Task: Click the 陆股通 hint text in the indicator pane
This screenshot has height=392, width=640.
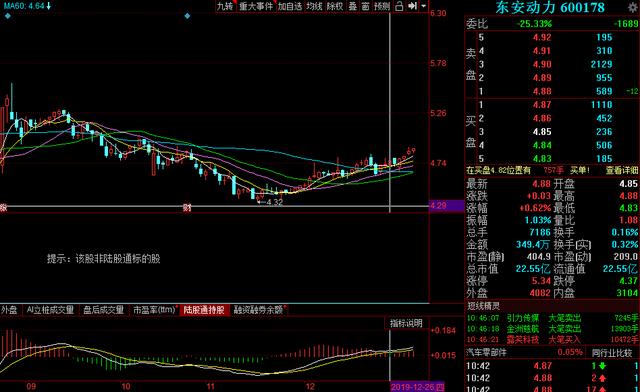Action: [x=104, y=258]
